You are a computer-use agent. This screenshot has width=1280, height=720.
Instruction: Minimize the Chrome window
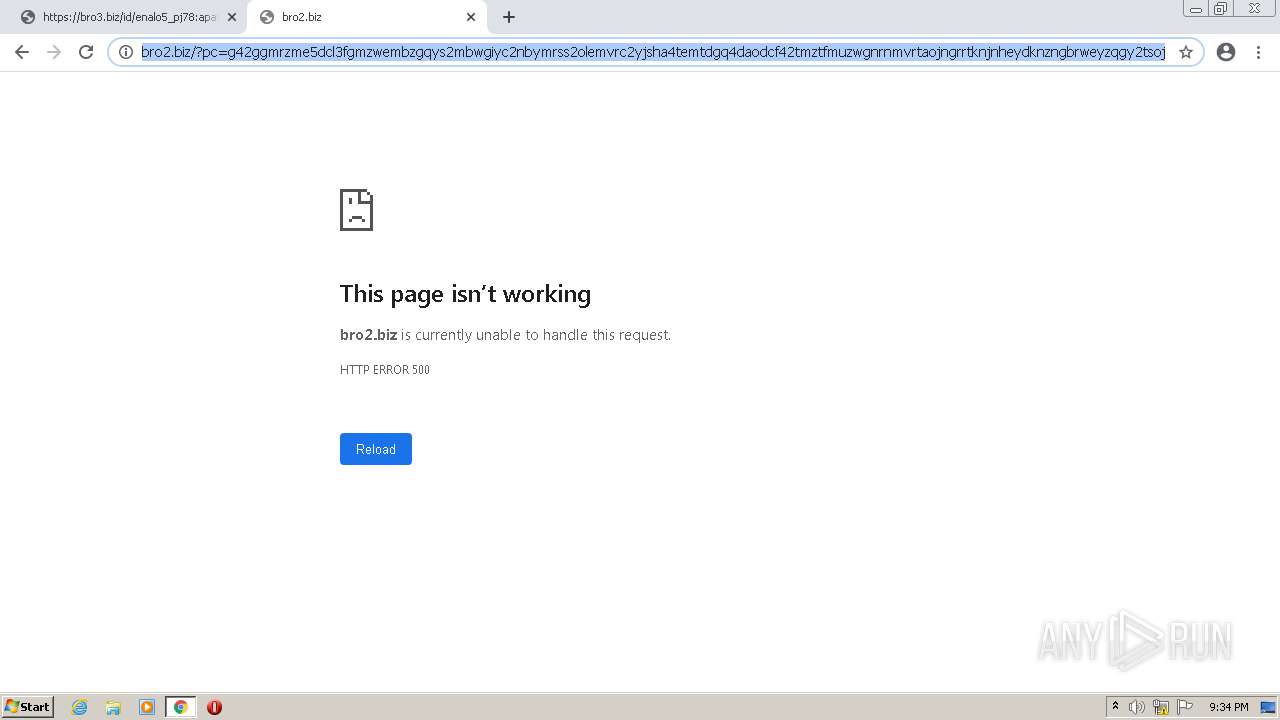(1196, 9)
